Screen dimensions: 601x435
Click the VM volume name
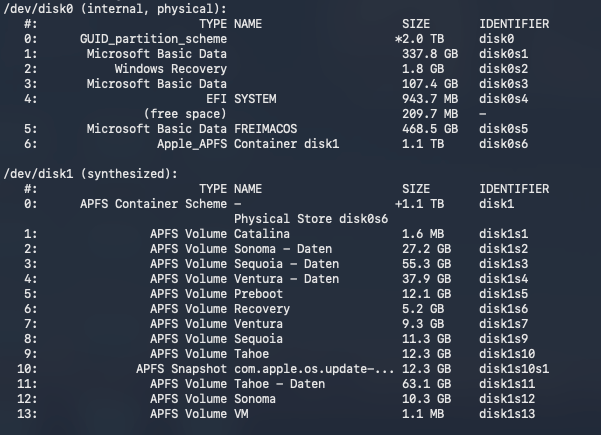click(x=241, y=414)
